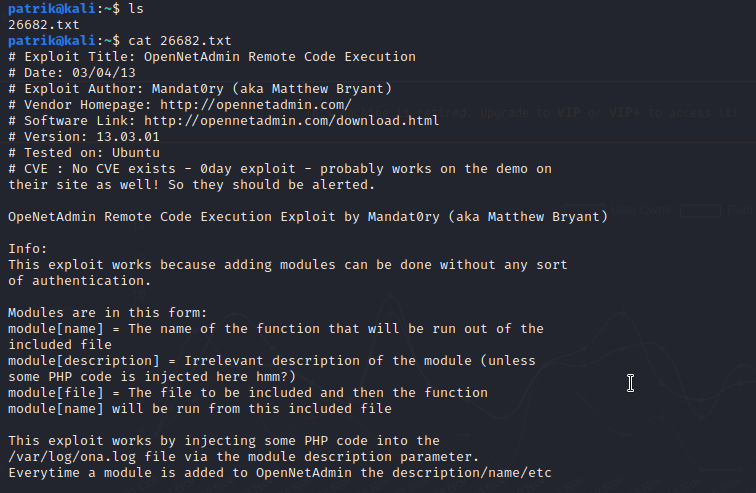Image resolution: width=756 pixels, height=493 pixels.
Task: Click the Exploit Title line
Action: [212, 56]
